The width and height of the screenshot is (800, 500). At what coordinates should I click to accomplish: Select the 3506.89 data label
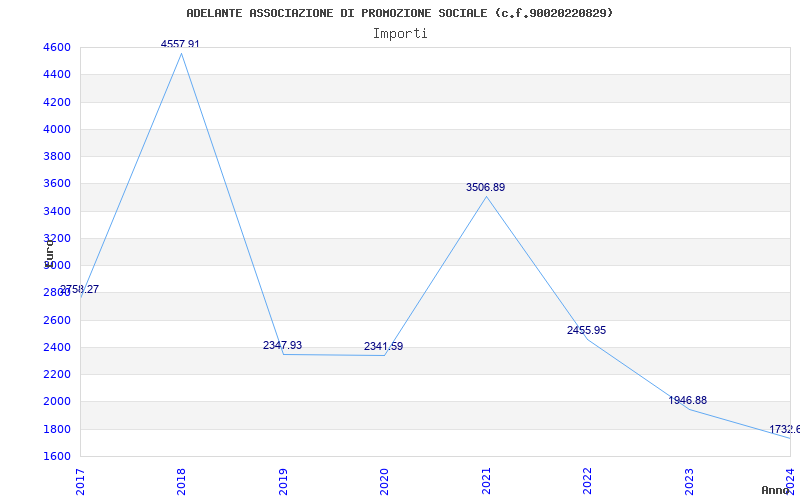point(485,187)
